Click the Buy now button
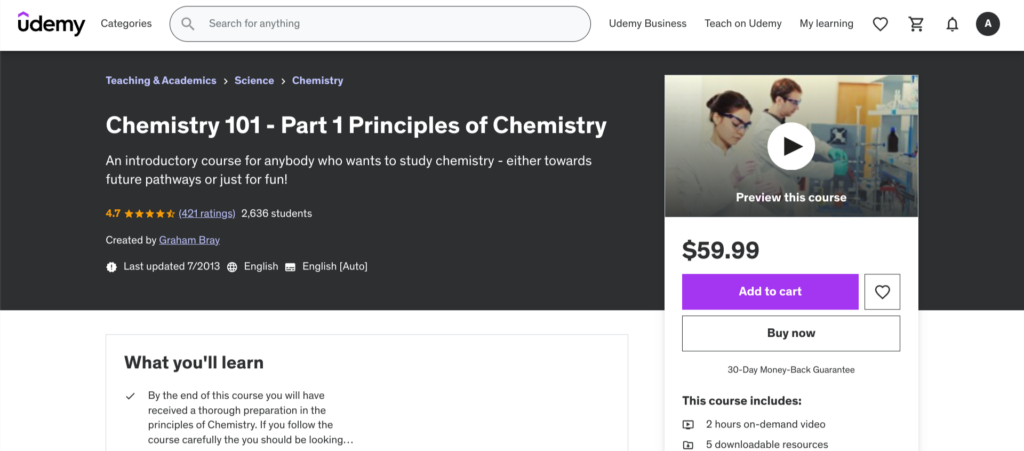1024x451 pixels. tap(791, 333)
